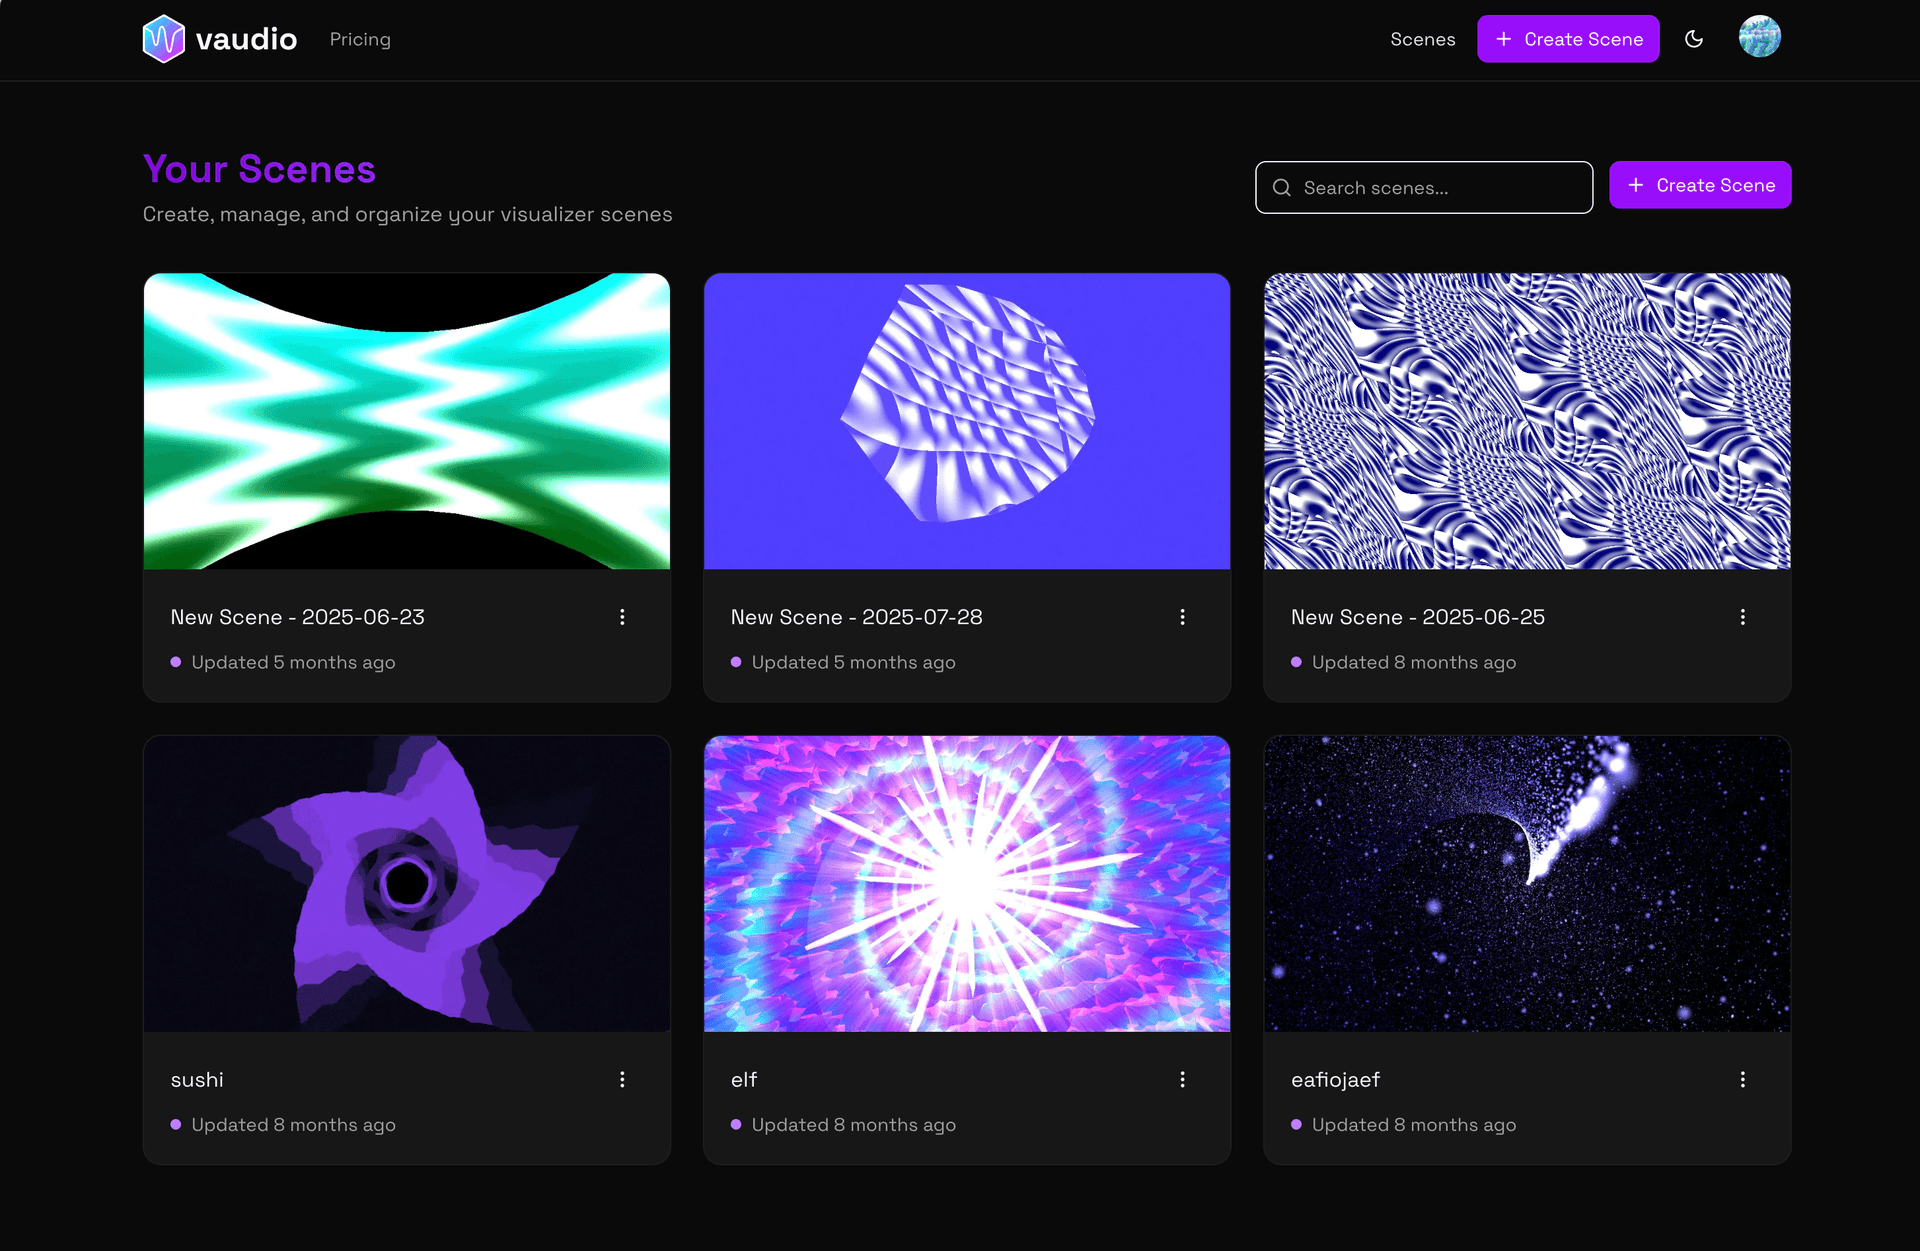Click Create Scene next to the search bar
The width and height of the screenshot is (1920, 1251).
1700,185
